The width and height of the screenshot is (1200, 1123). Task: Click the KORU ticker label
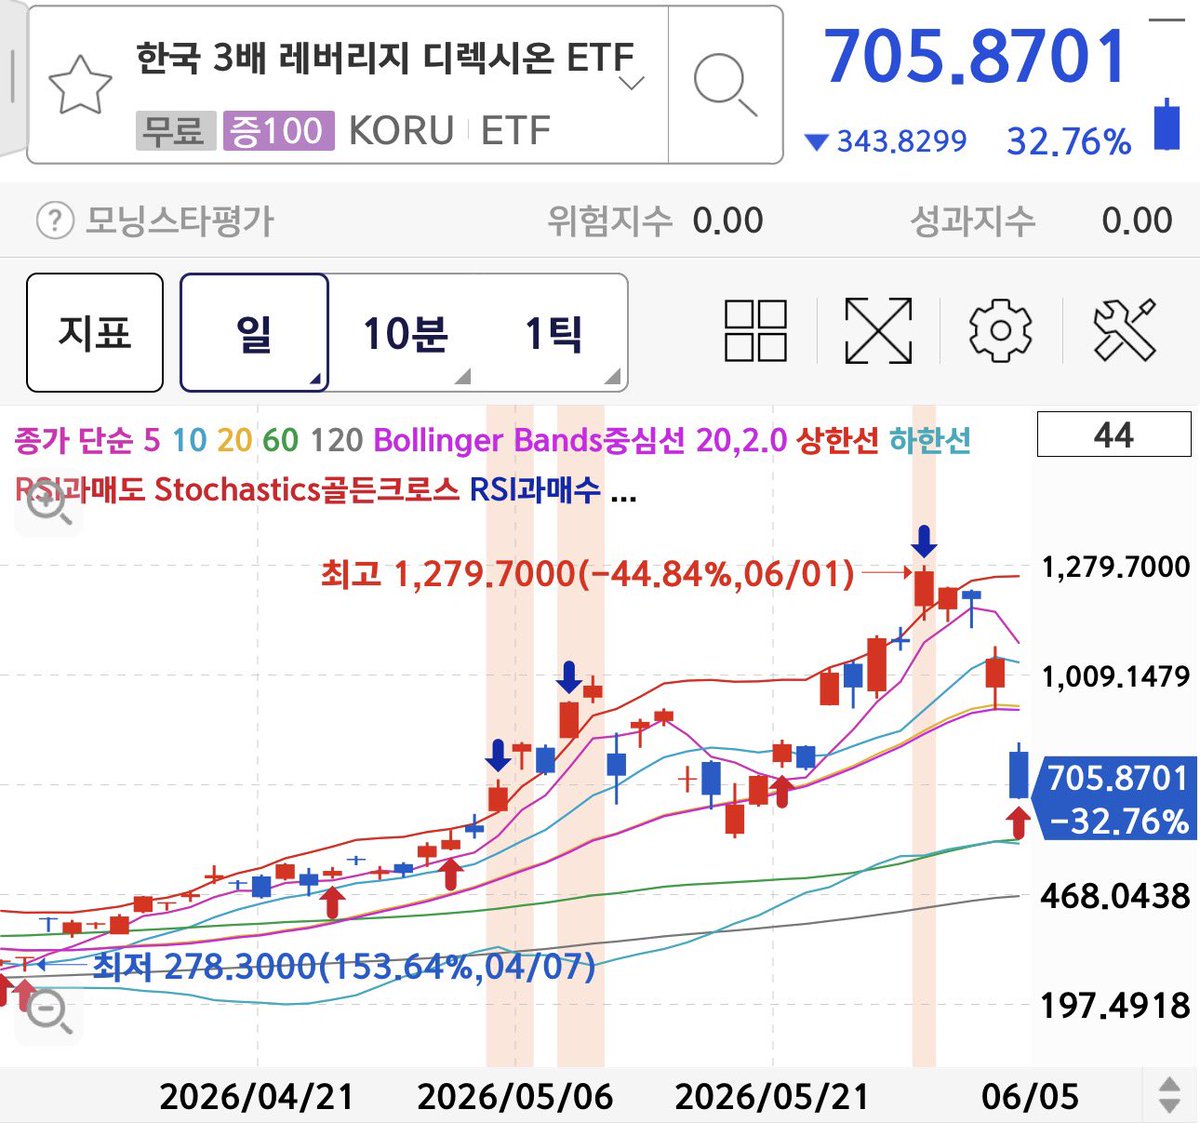401,131
